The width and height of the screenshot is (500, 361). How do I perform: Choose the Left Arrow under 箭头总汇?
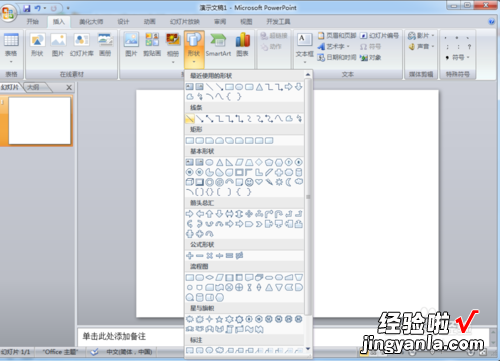199,214
